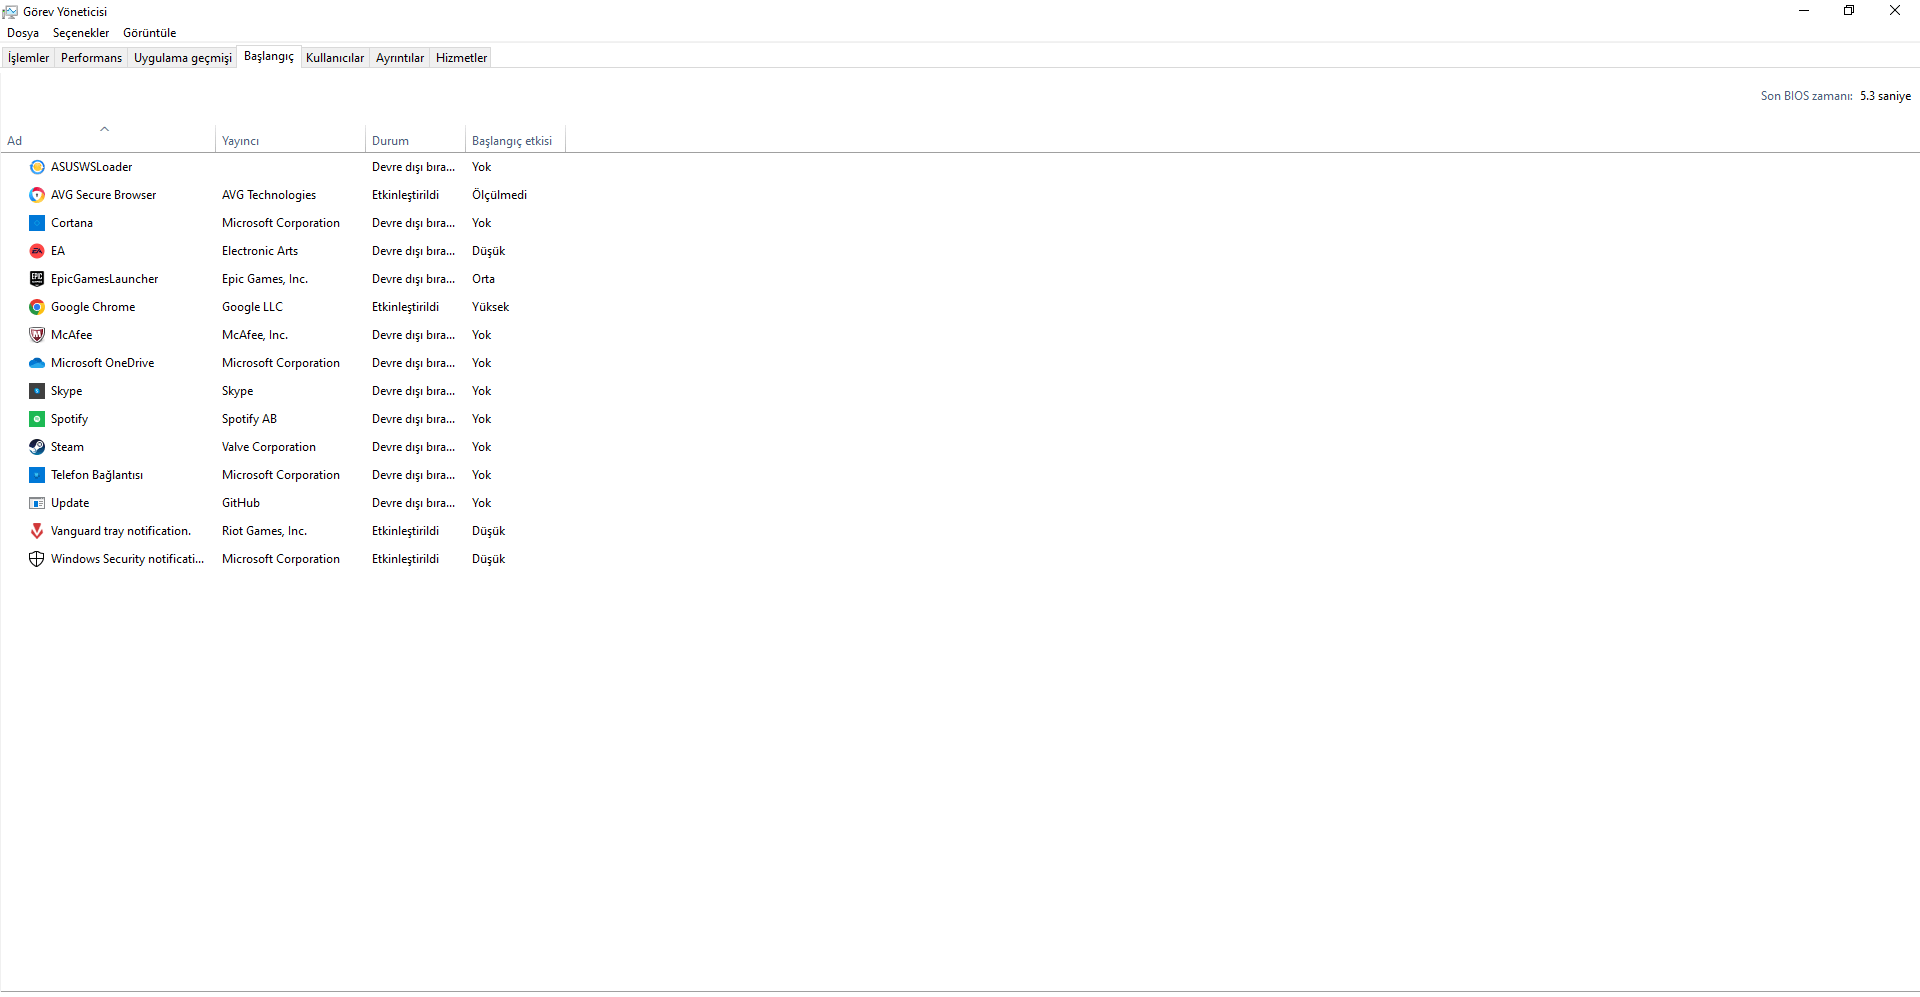
Task: Select the Steam icon
Action: (x=37, y=447)
